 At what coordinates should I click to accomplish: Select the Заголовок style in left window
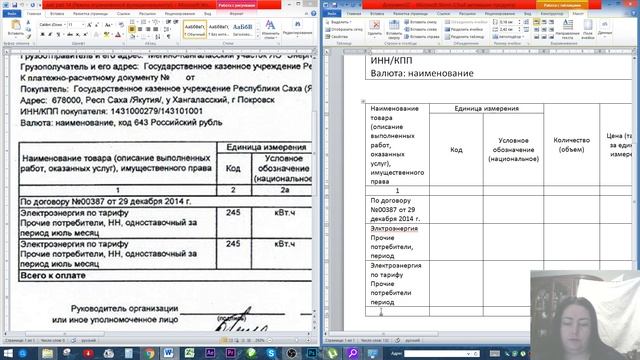coord(242,30)
